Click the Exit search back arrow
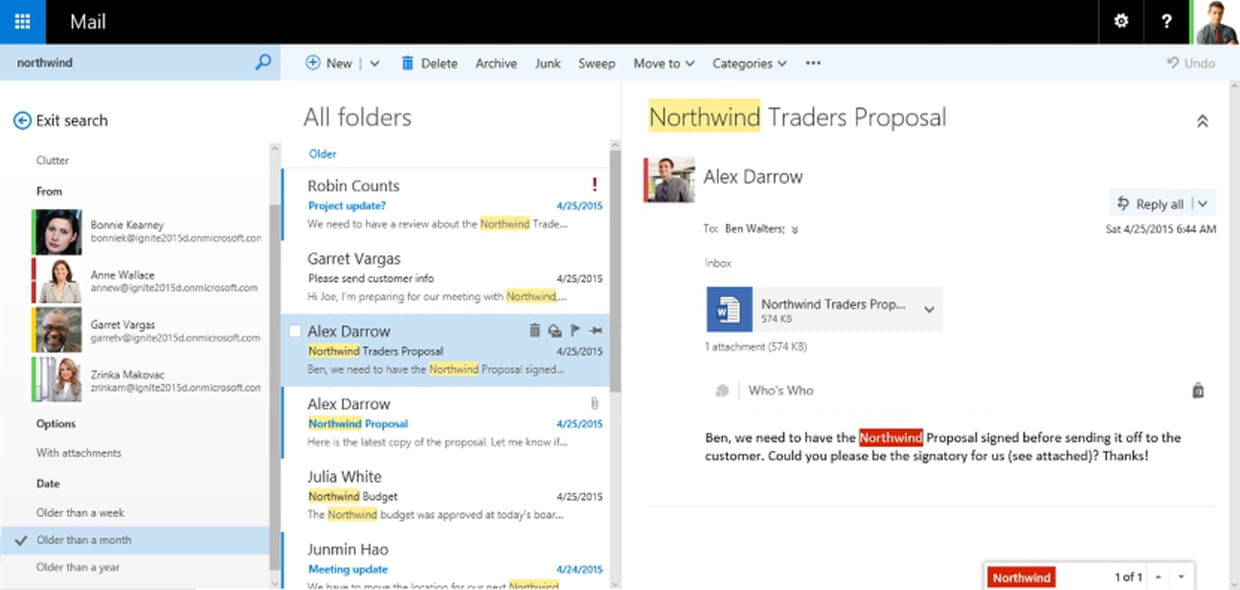The width and height of the screenshot is (1240, 590). (x=22, y=121)
